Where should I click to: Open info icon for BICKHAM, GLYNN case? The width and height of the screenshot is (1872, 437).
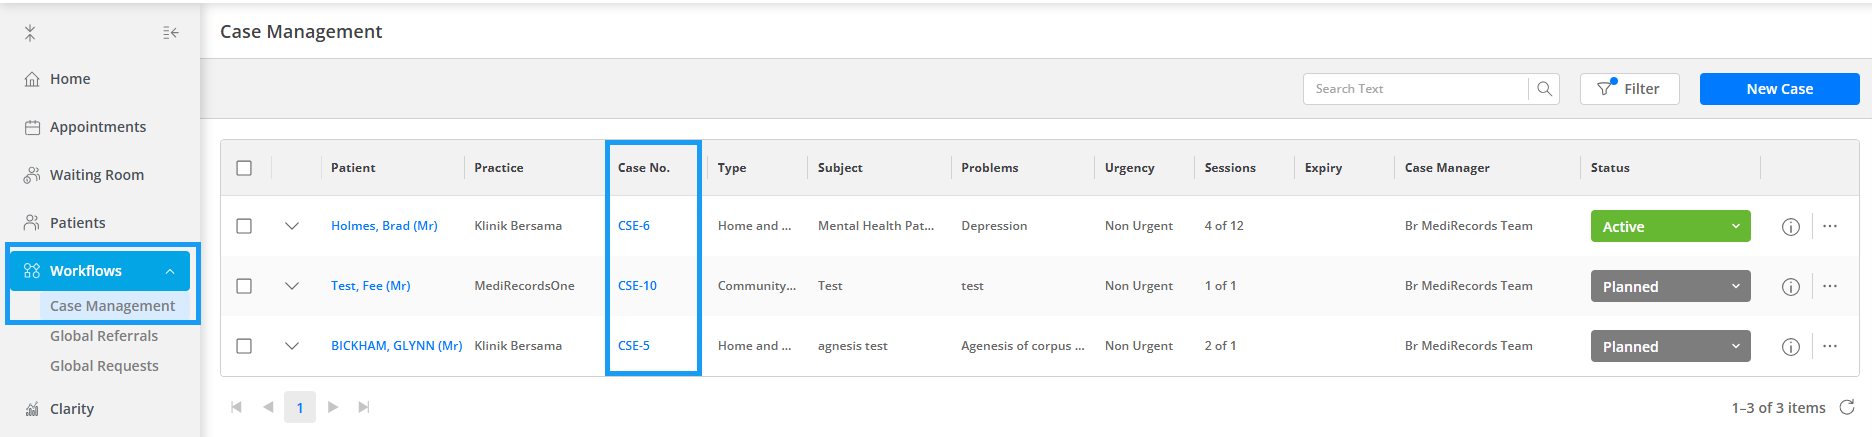1790,347
